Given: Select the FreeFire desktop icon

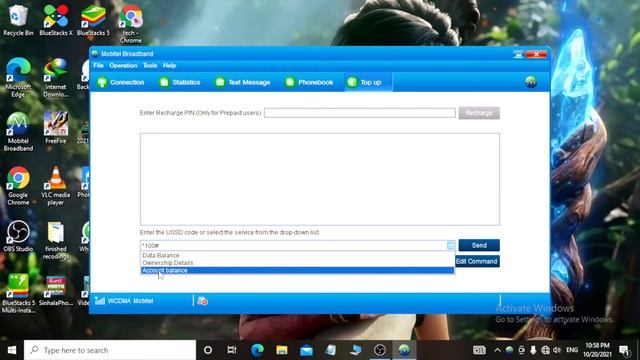Looking at the screenshot, I should point(56,128).
